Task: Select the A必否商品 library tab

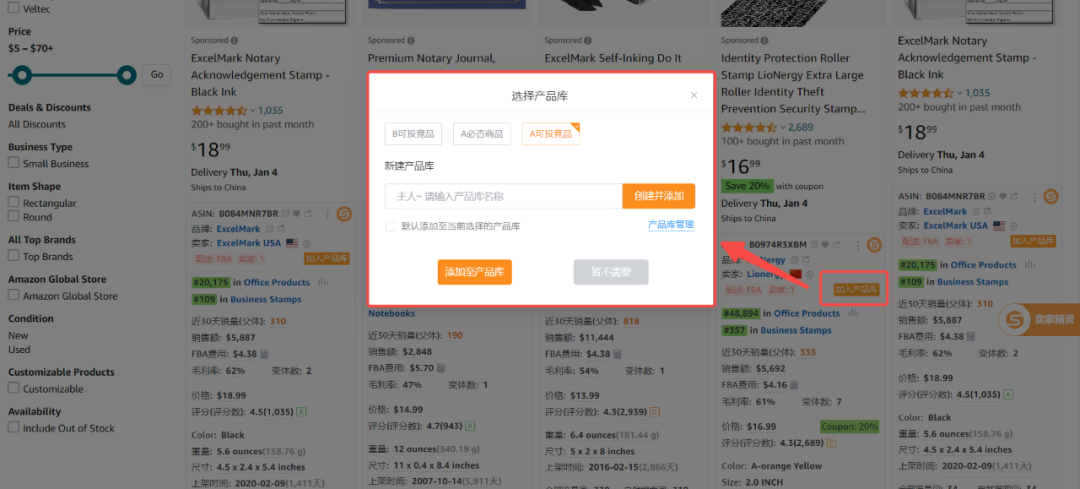Action: point(481,134)
